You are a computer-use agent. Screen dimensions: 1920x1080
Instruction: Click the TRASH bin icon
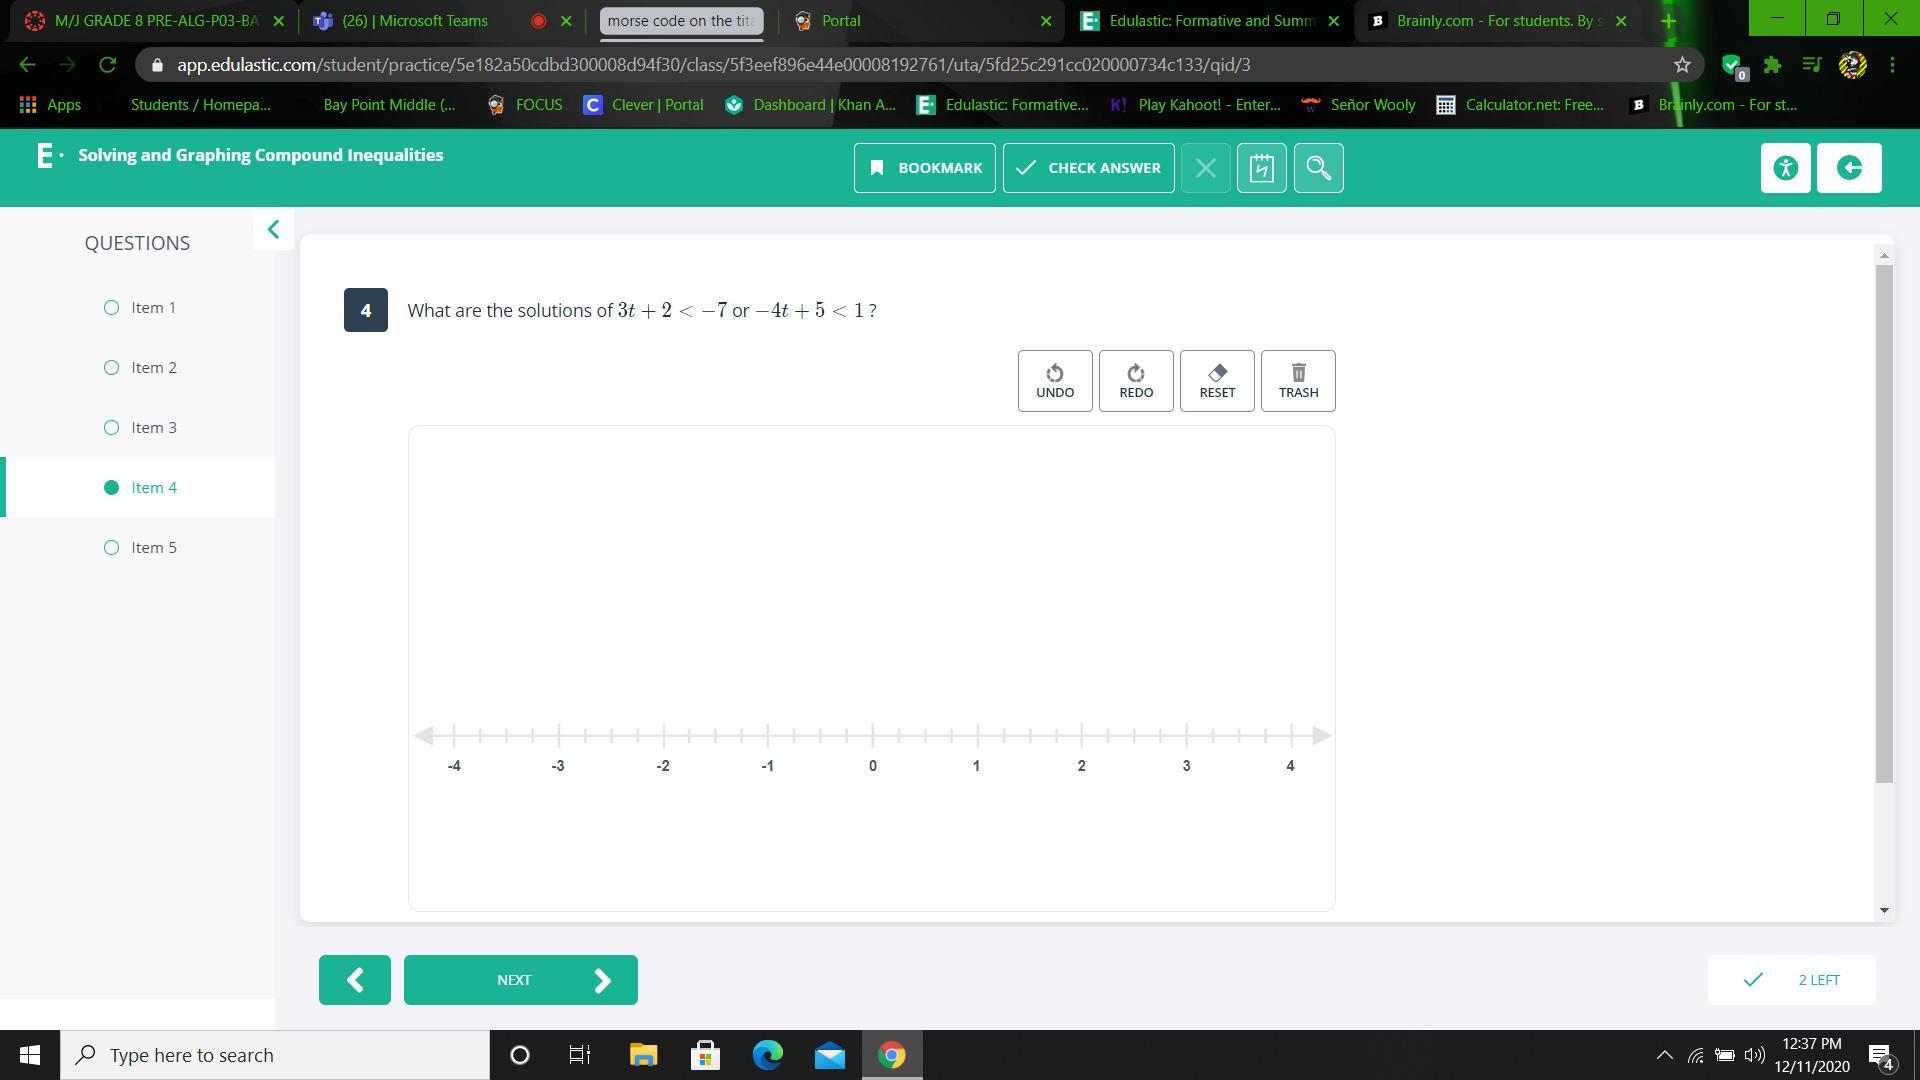[x=1297, y=373]
